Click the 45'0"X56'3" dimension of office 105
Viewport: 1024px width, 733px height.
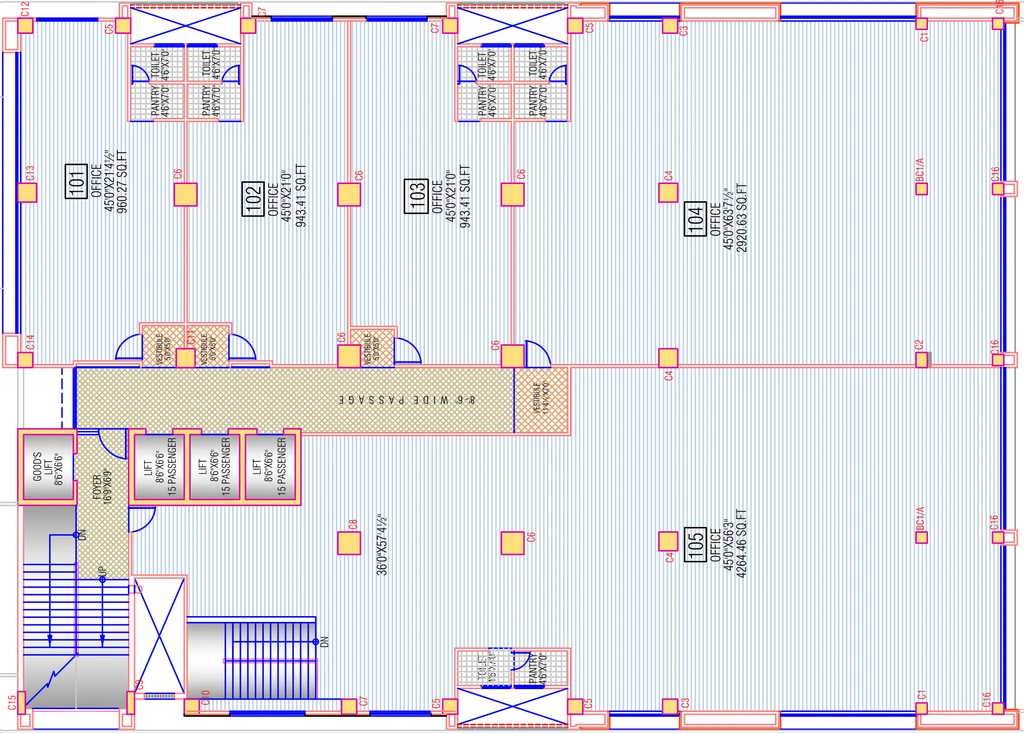click(728, 544)
